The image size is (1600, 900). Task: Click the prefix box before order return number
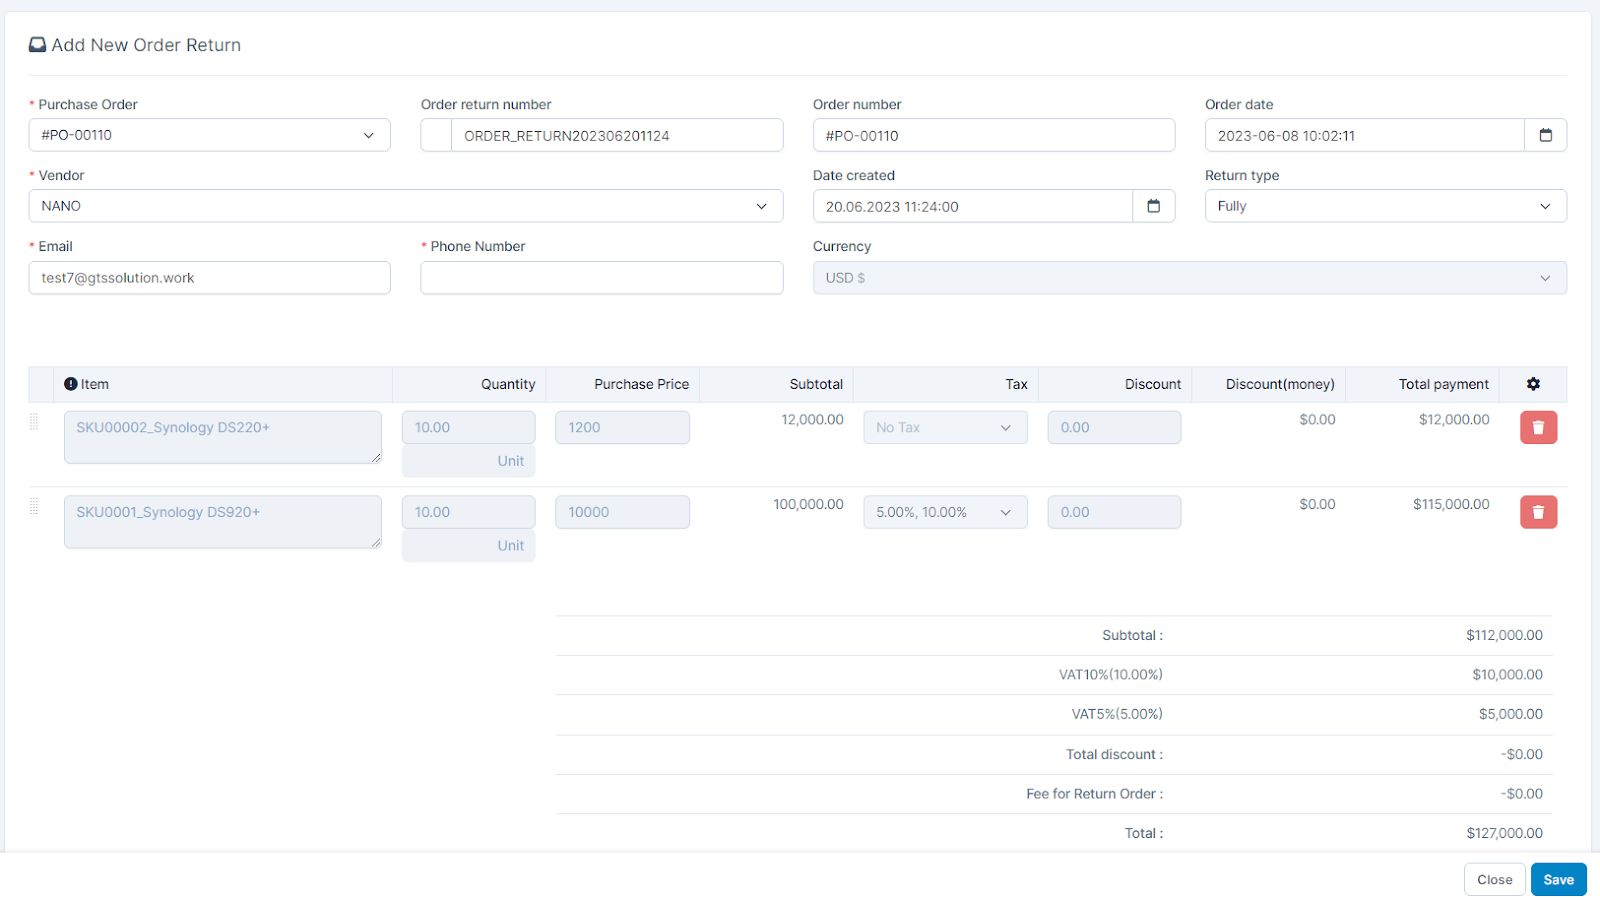(x=436, y=136)
